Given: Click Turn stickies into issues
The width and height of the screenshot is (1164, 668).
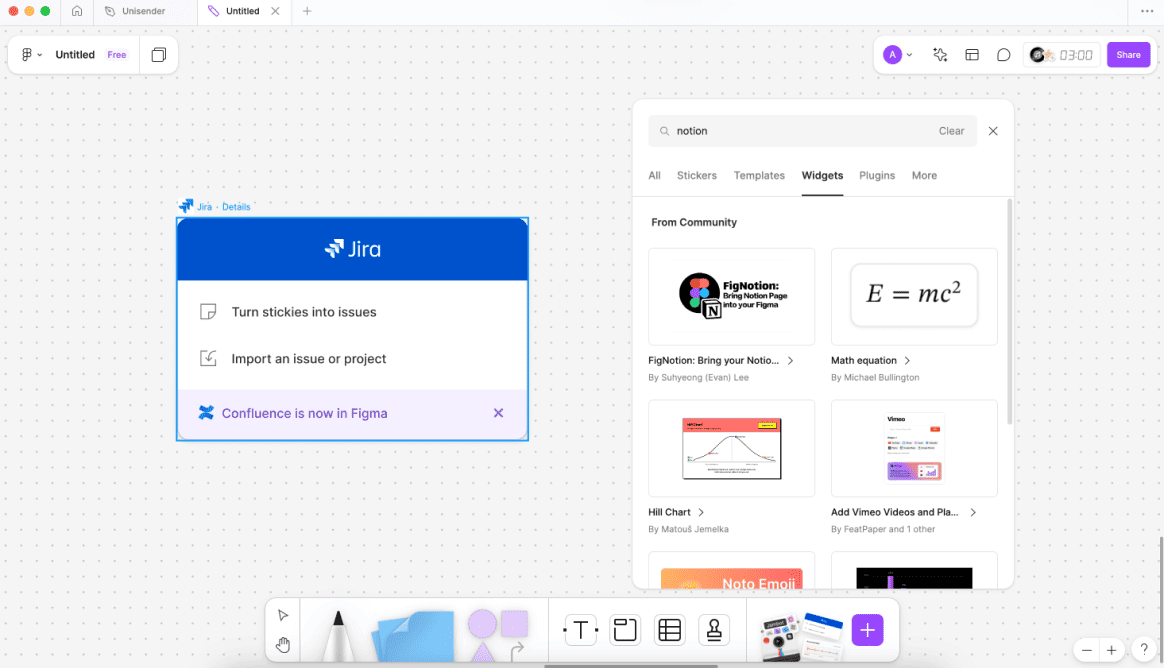Looking at the screenshot, I should (304, 312).
